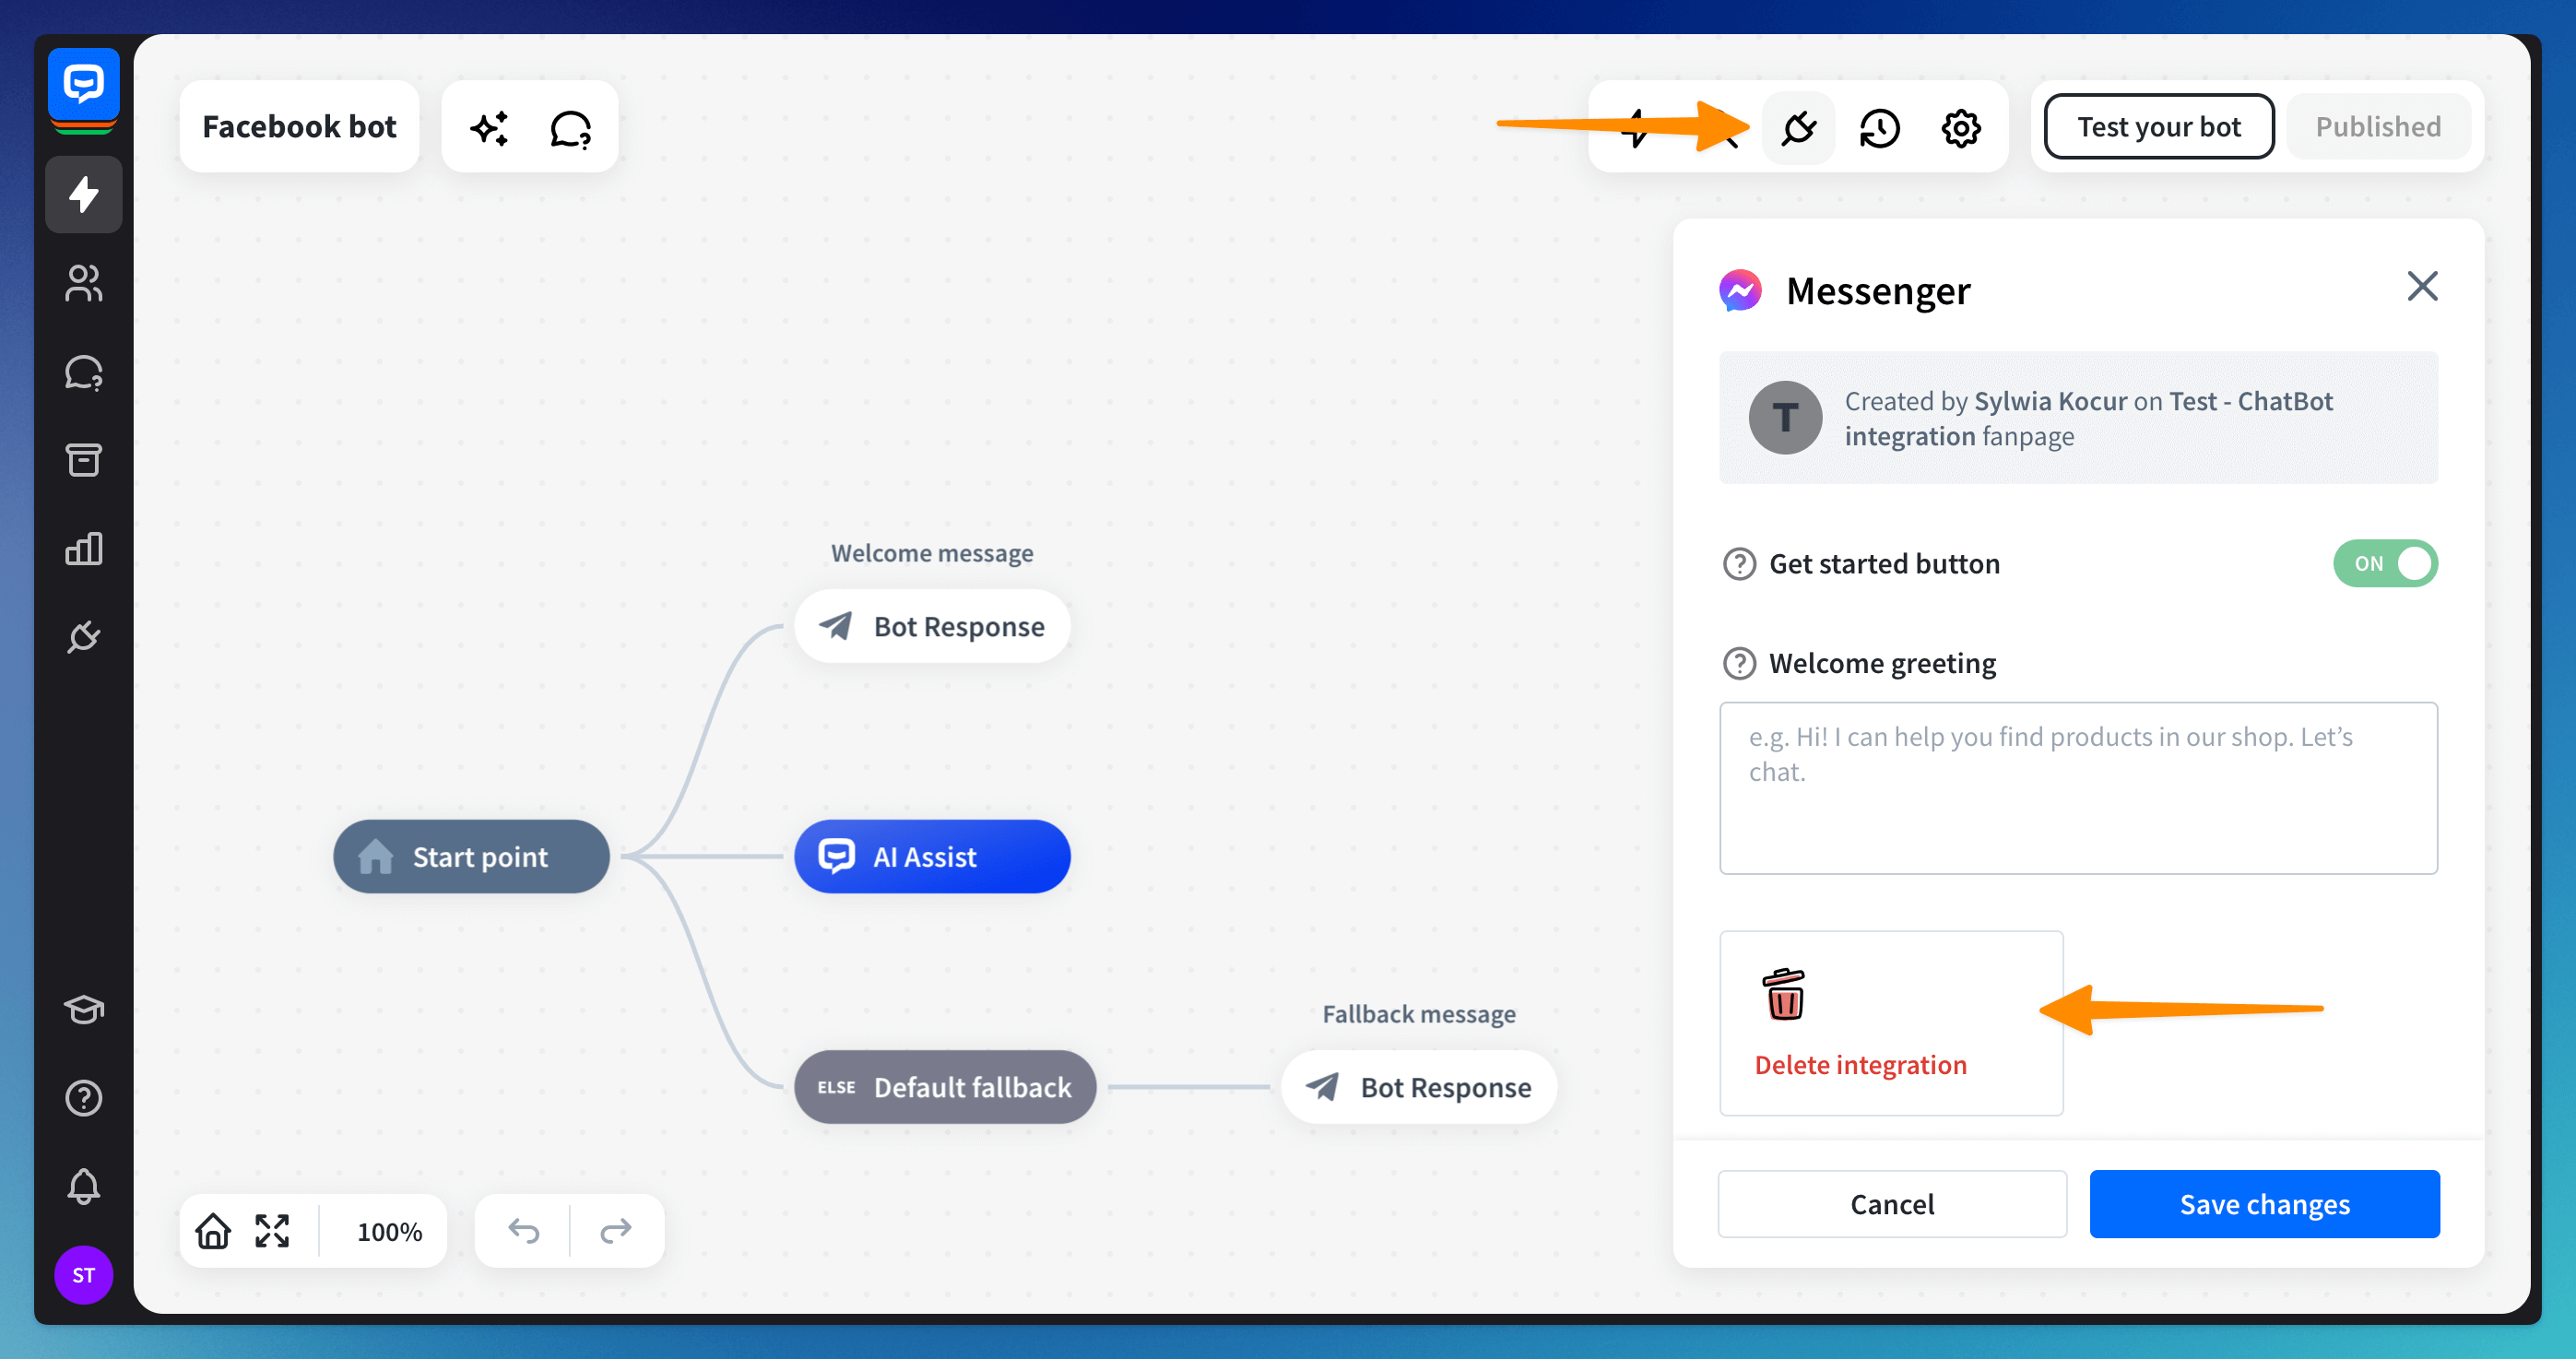The height and width of the screenshot is (1359, 2576).
Task: Click Save changes button
Action: click(2263, 1203)
